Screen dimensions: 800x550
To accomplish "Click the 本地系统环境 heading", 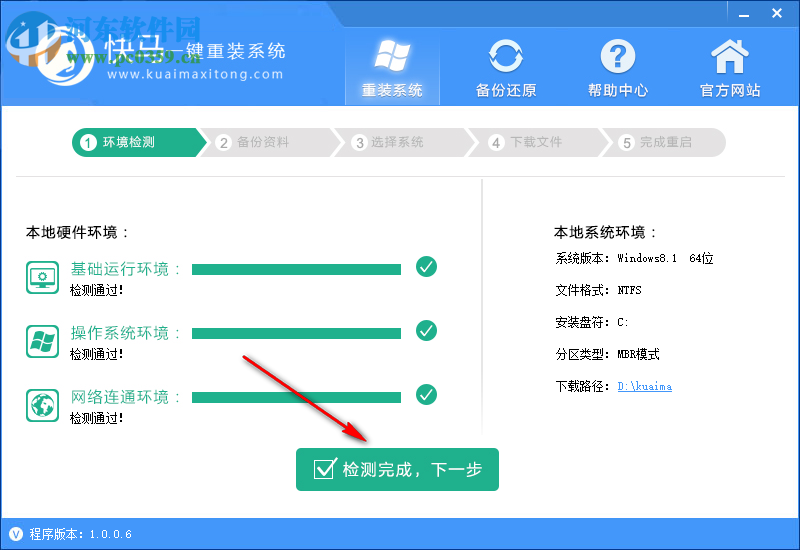I will [x=605, y=233].
